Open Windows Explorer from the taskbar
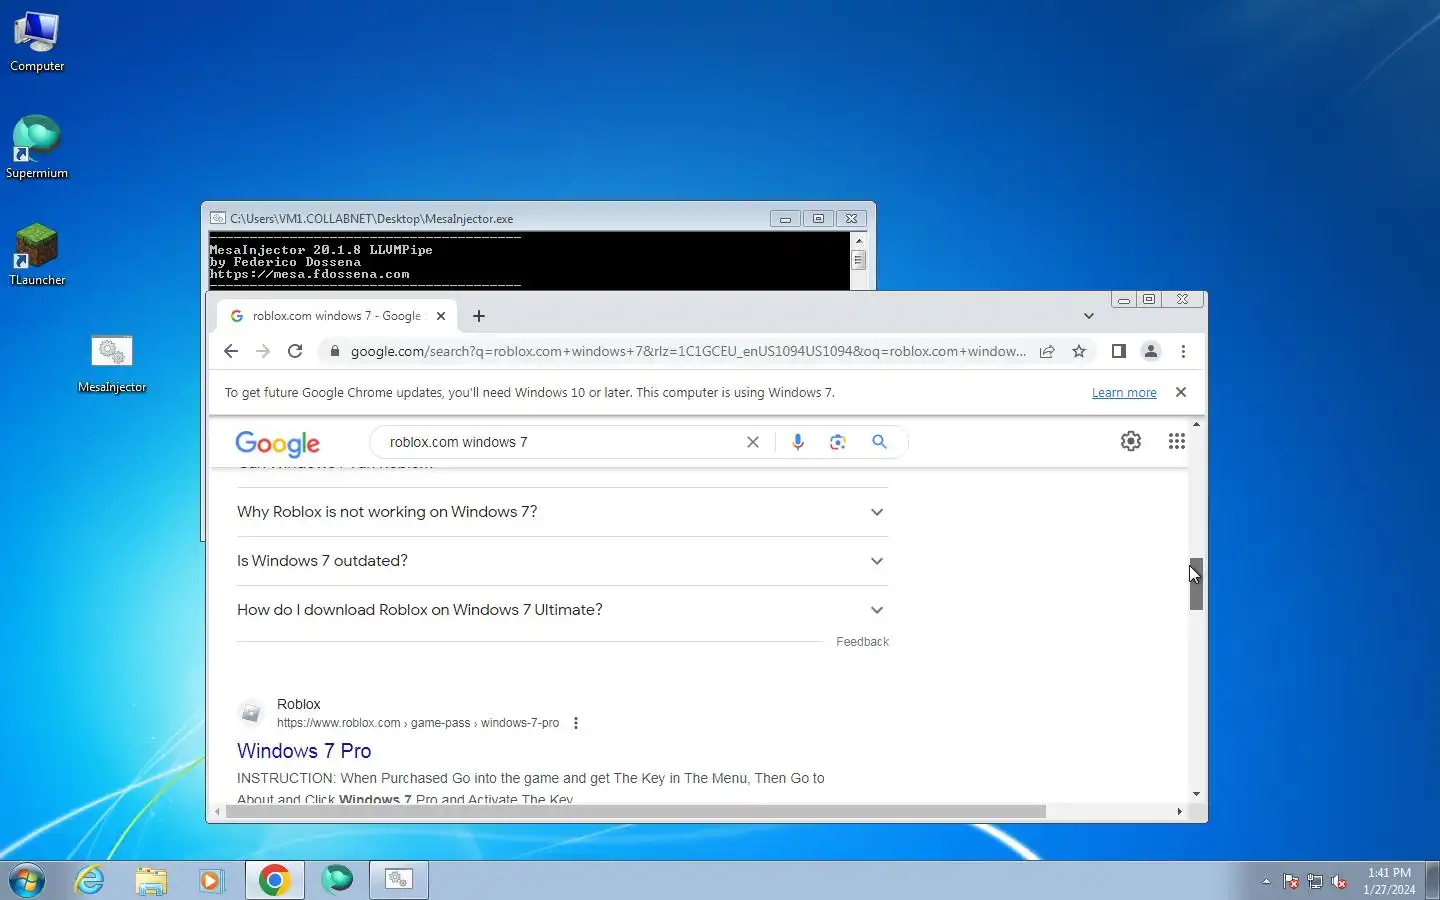 (x=151, y=880)
